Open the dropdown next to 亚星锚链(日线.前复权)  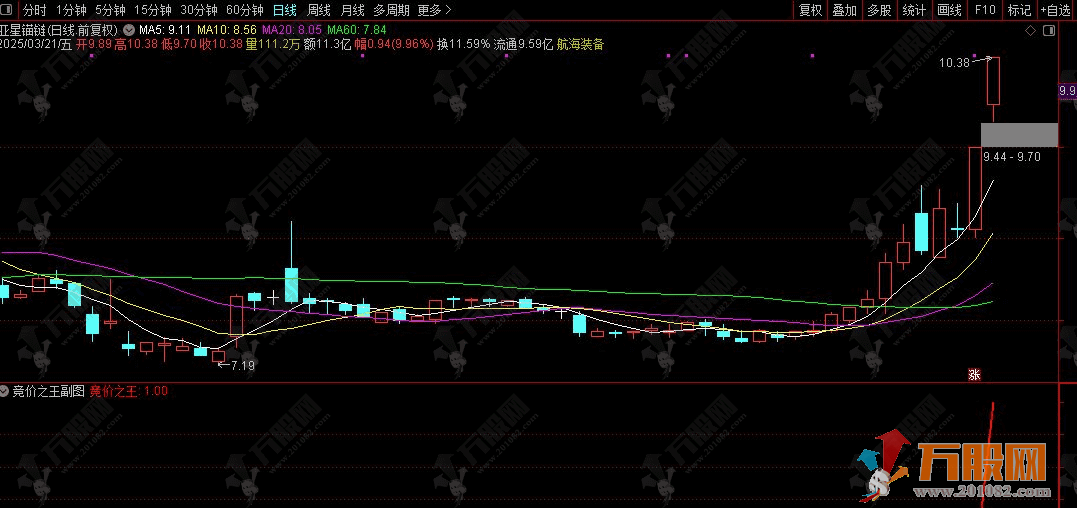click(128, 30)
